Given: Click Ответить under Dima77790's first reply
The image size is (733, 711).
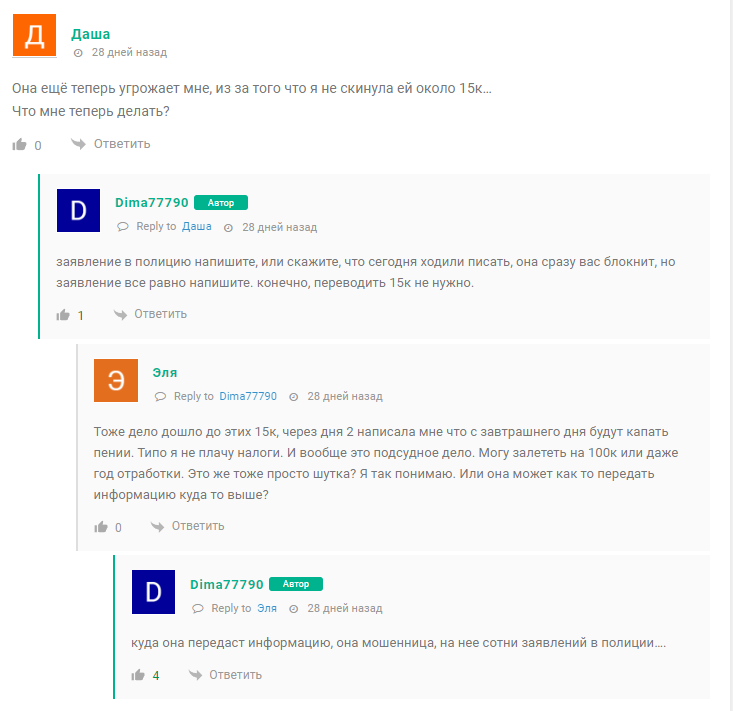Looking at the screenshot, I should tap(160, 314).
